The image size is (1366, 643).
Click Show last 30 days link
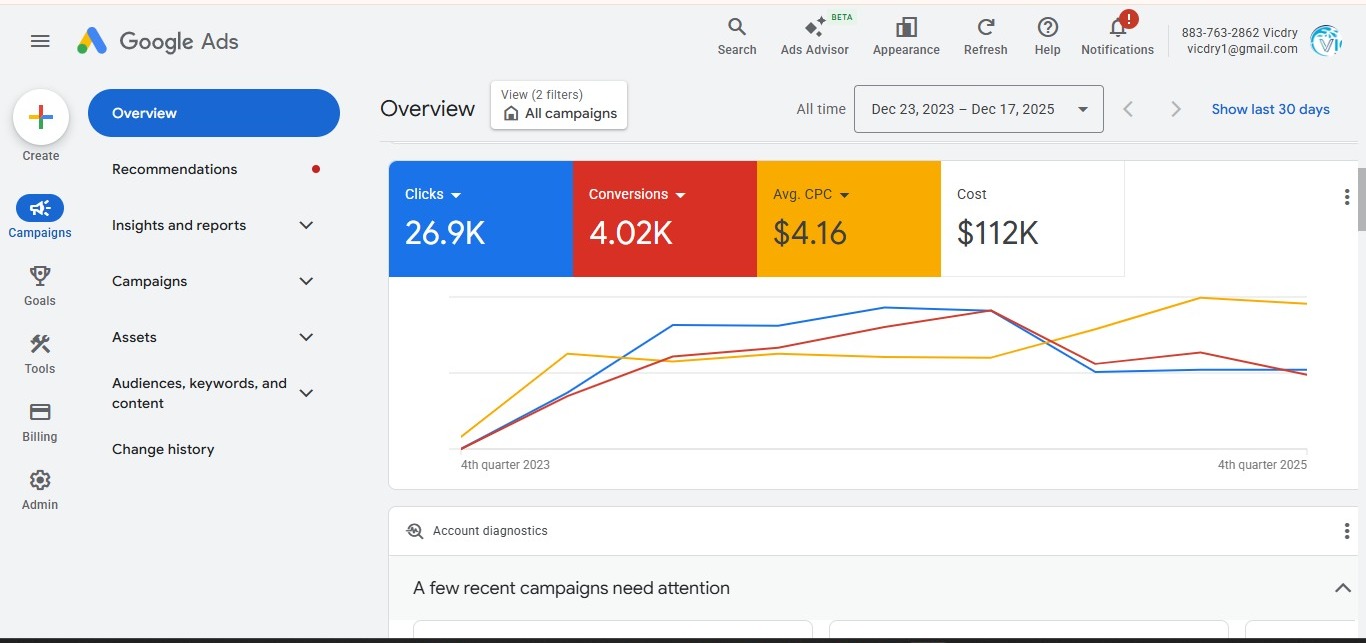1270,109
